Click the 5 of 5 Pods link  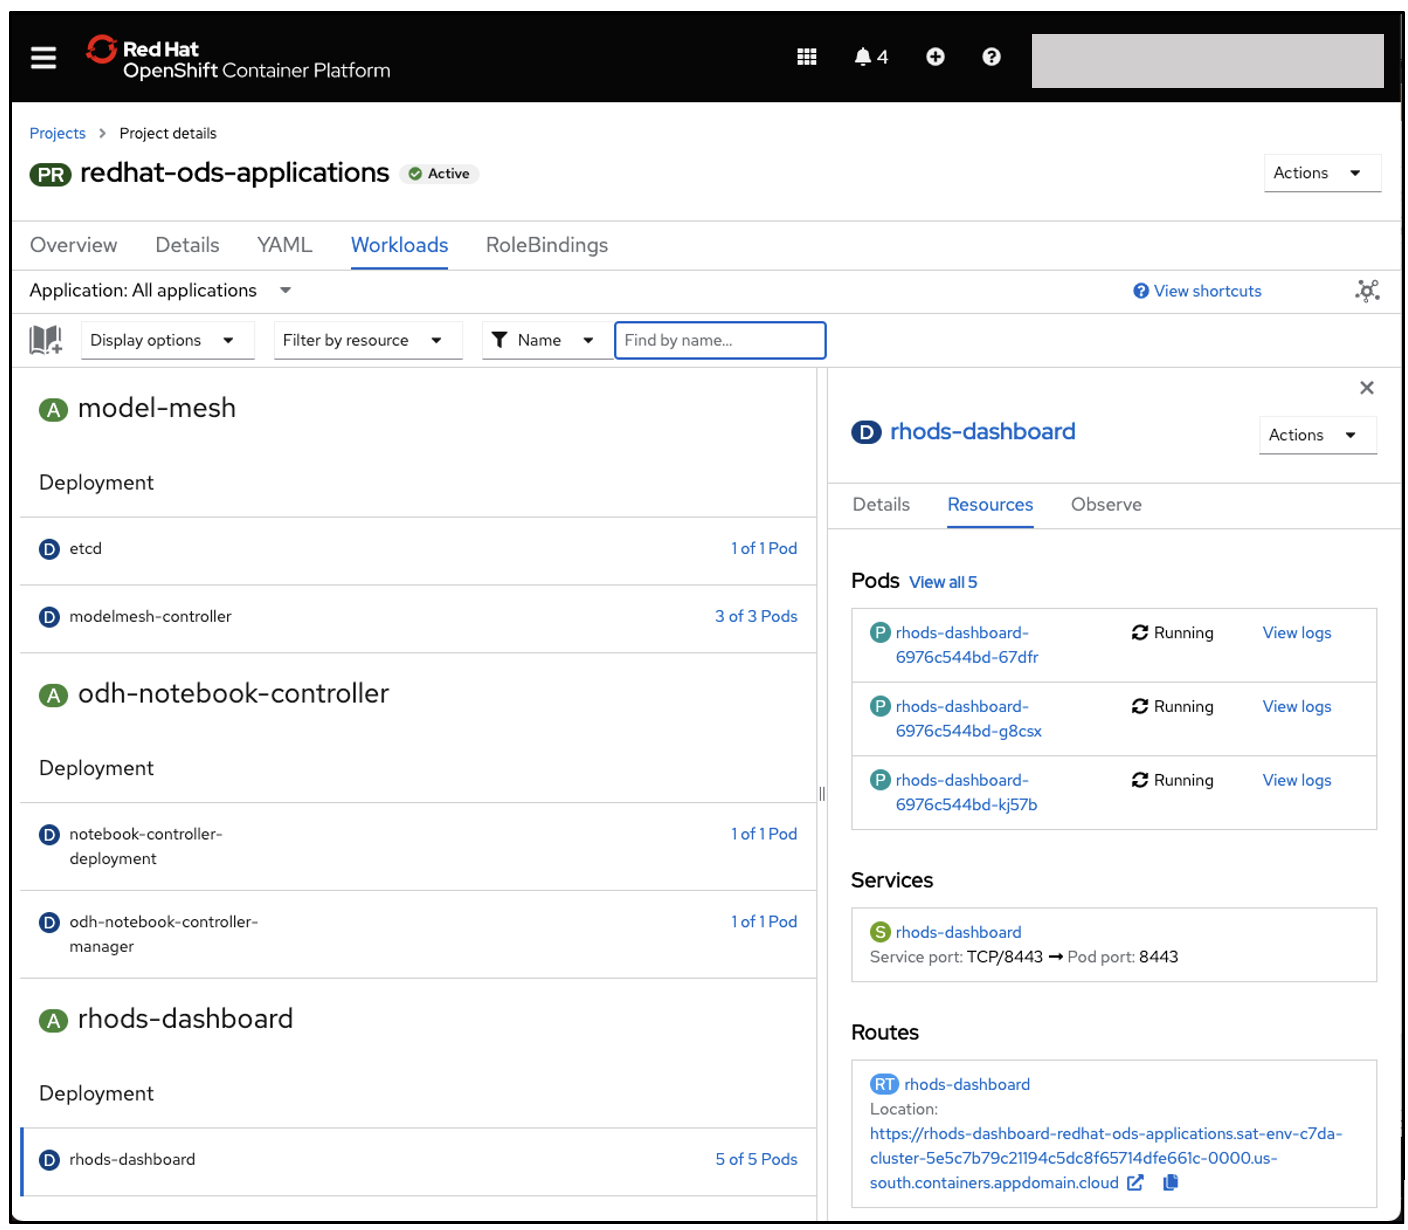pos(756,1160)
